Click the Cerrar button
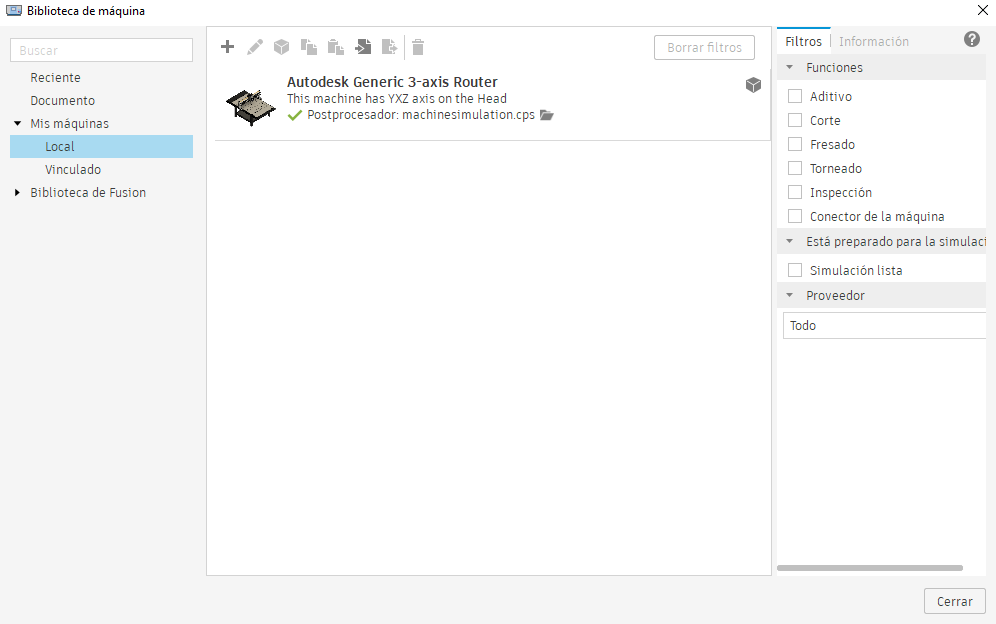The width and height of the screenshot is (996, 624). click(x=955, y=601)
